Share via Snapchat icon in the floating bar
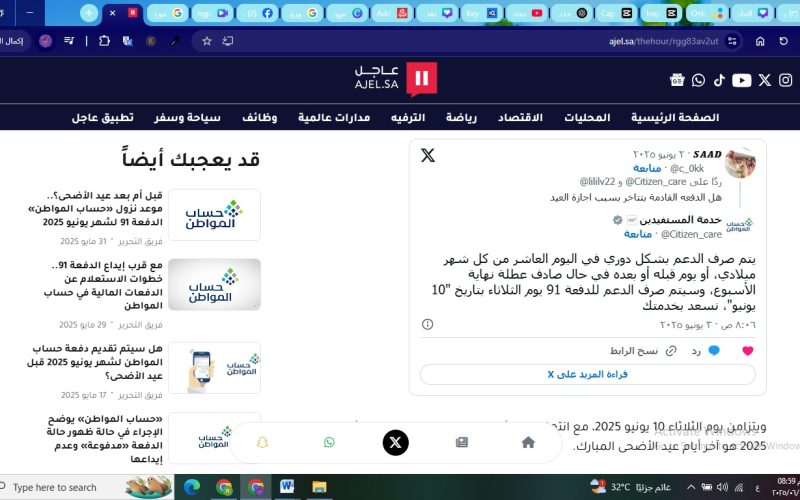The image size is (800, 500). point(263,442)
